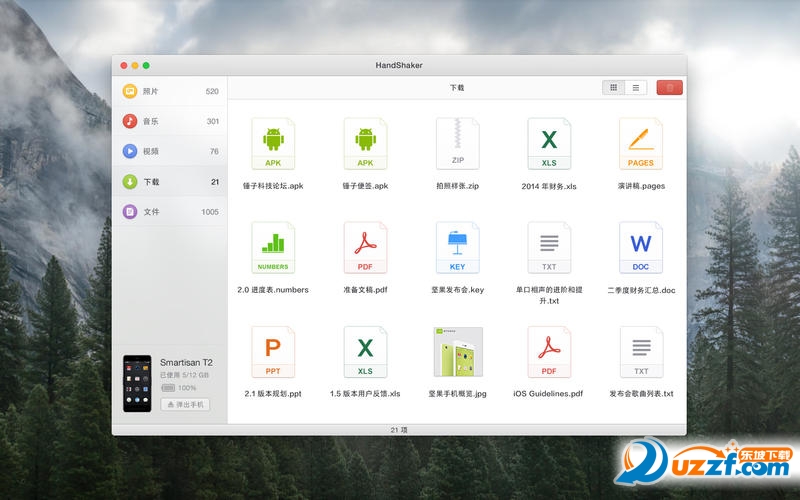800x500 pixels.
Task: Click the 2014 年财务.xls file name
Action: tap(549, 186)
